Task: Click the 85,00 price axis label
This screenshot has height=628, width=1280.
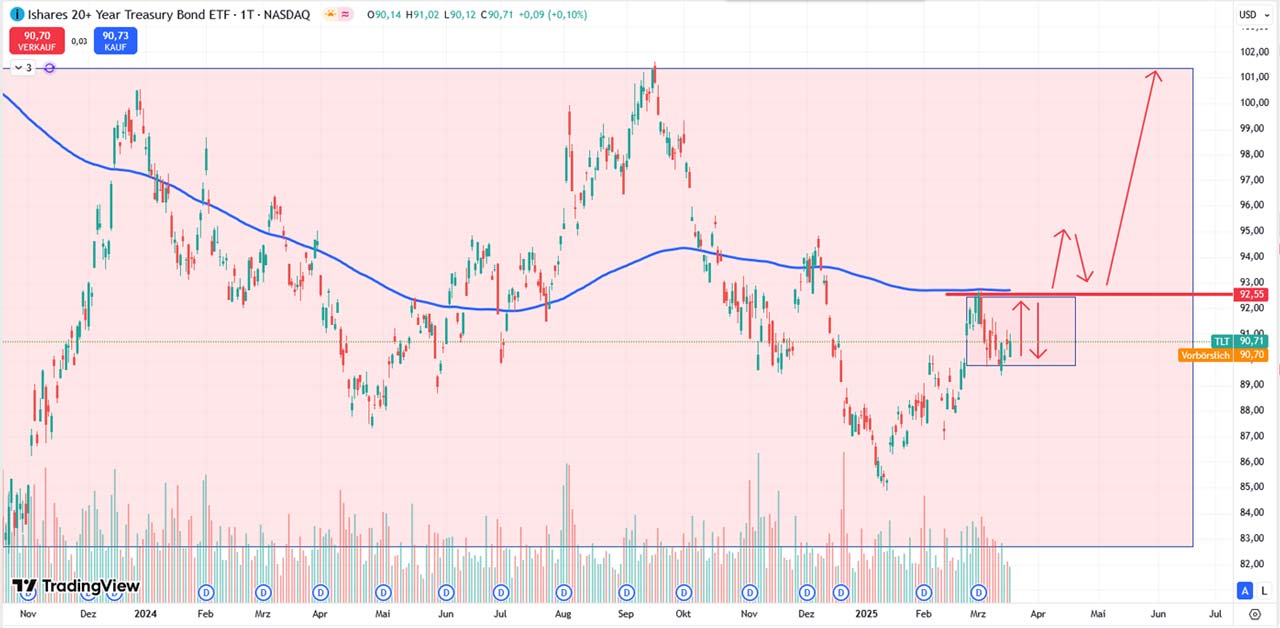Action: click(1254, 488)
